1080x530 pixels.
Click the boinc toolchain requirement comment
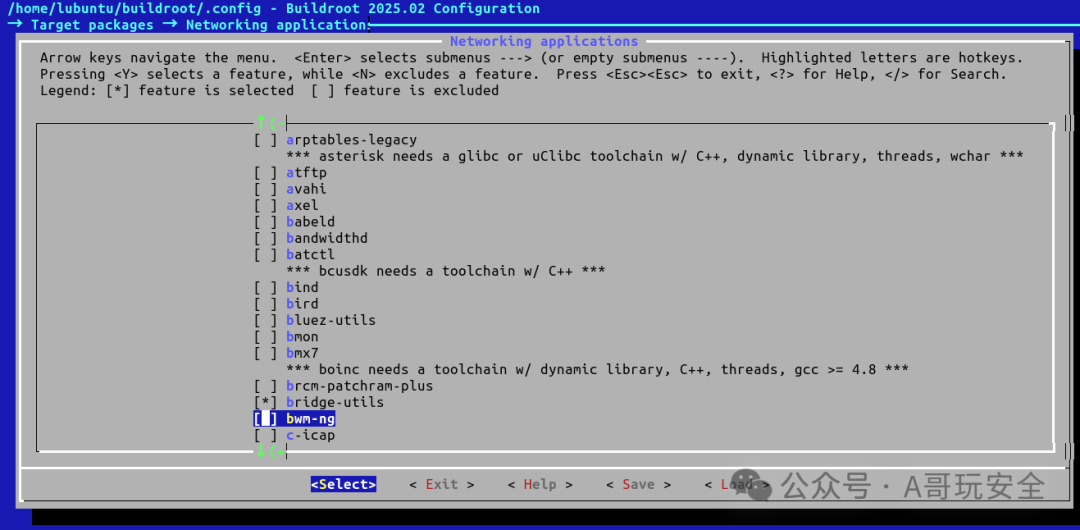pyautogui.click(x=597, y=370)
